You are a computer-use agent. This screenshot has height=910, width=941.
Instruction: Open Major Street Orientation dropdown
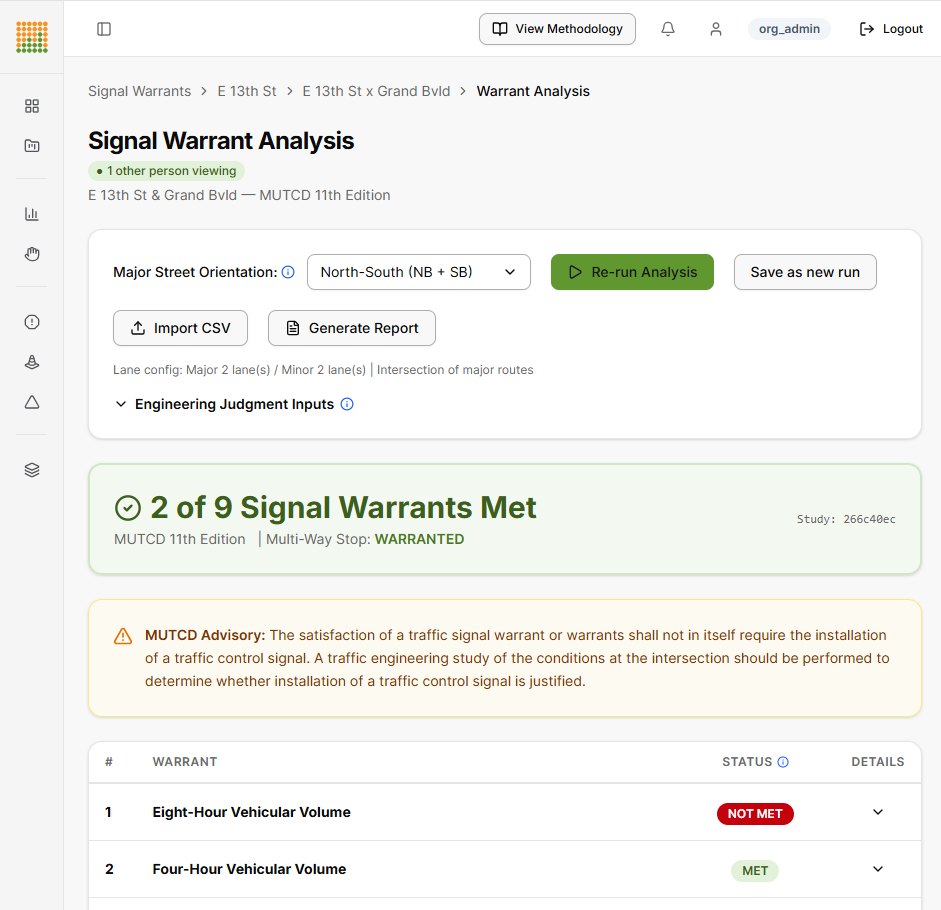[418, 272]
